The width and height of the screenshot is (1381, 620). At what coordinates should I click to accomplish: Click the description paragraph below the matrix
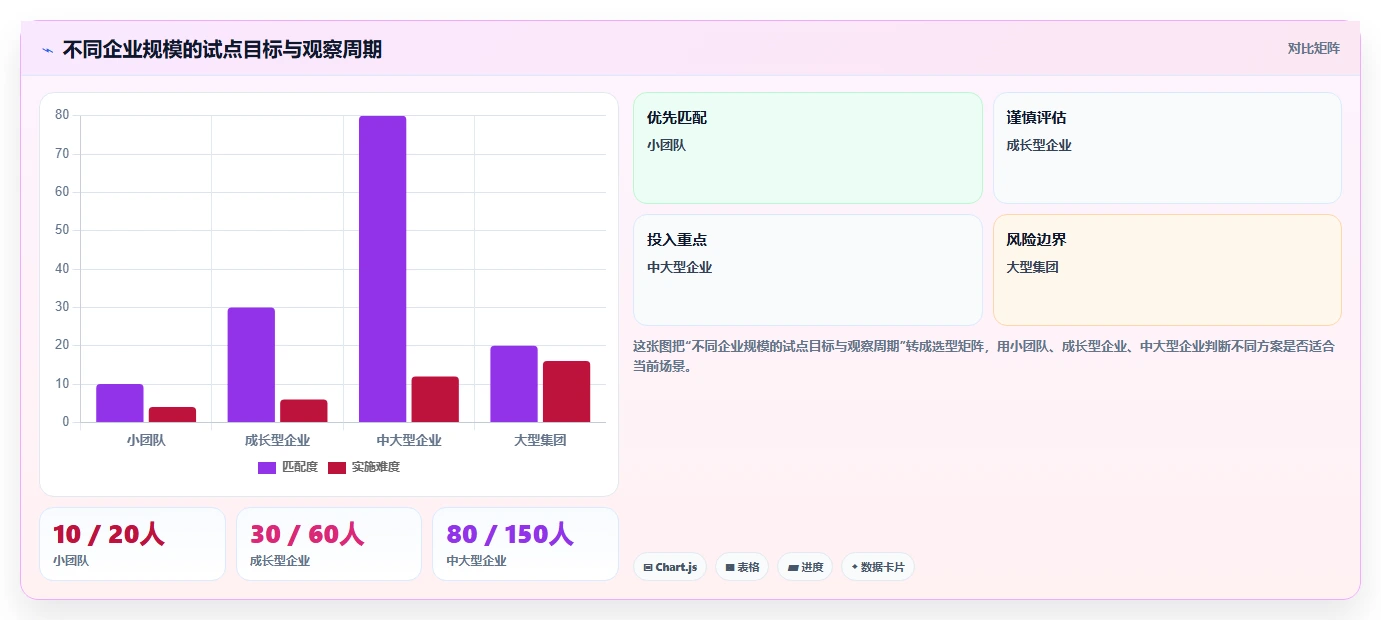point(985,356)
